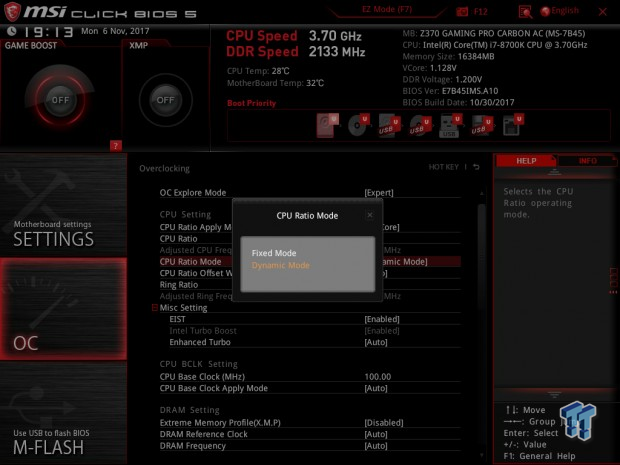Open the GAME BOOST question mark help
The height and width of the screenshot is (465, 620).
point(115,146)
